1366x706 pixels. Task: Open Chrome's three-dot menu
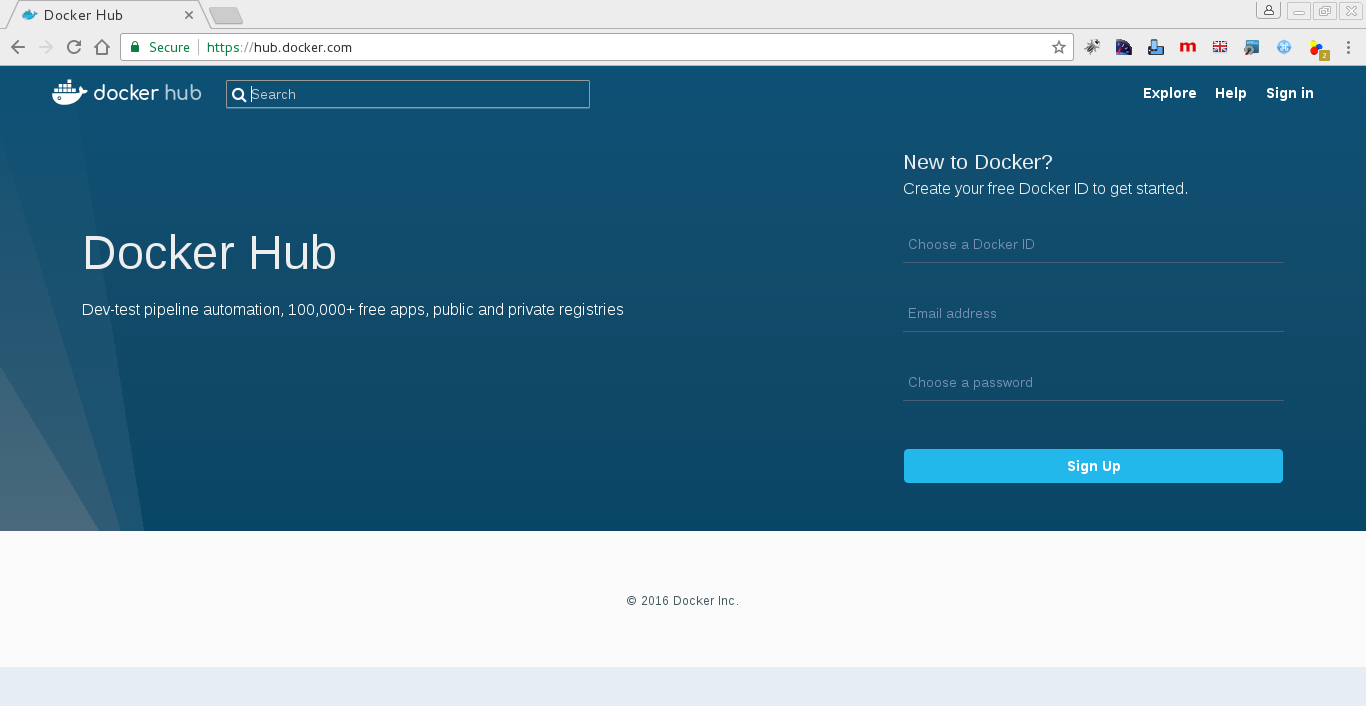tap(1349, 47)
